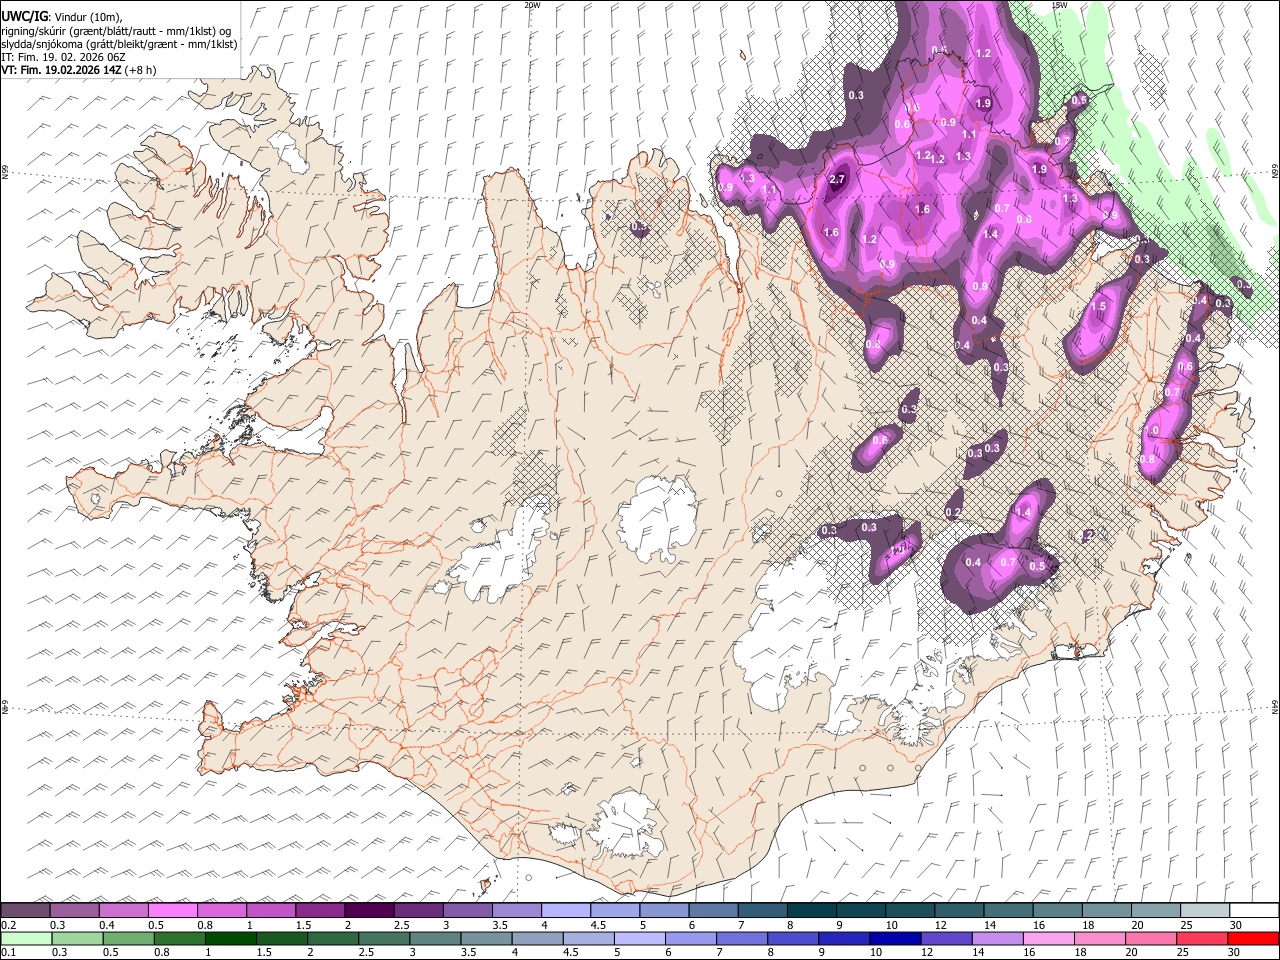Click the "20W" longitude label at the top
Image resolution: width=1280 pixels, height=960 pixels.
[532, 5]
